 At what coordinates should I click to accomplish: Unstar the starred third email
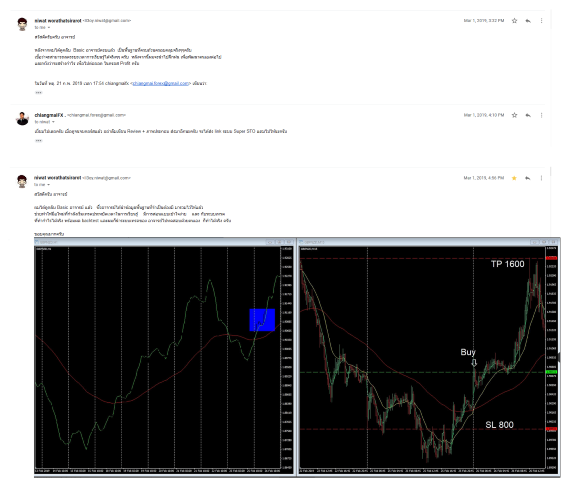[x=514, y=178]
